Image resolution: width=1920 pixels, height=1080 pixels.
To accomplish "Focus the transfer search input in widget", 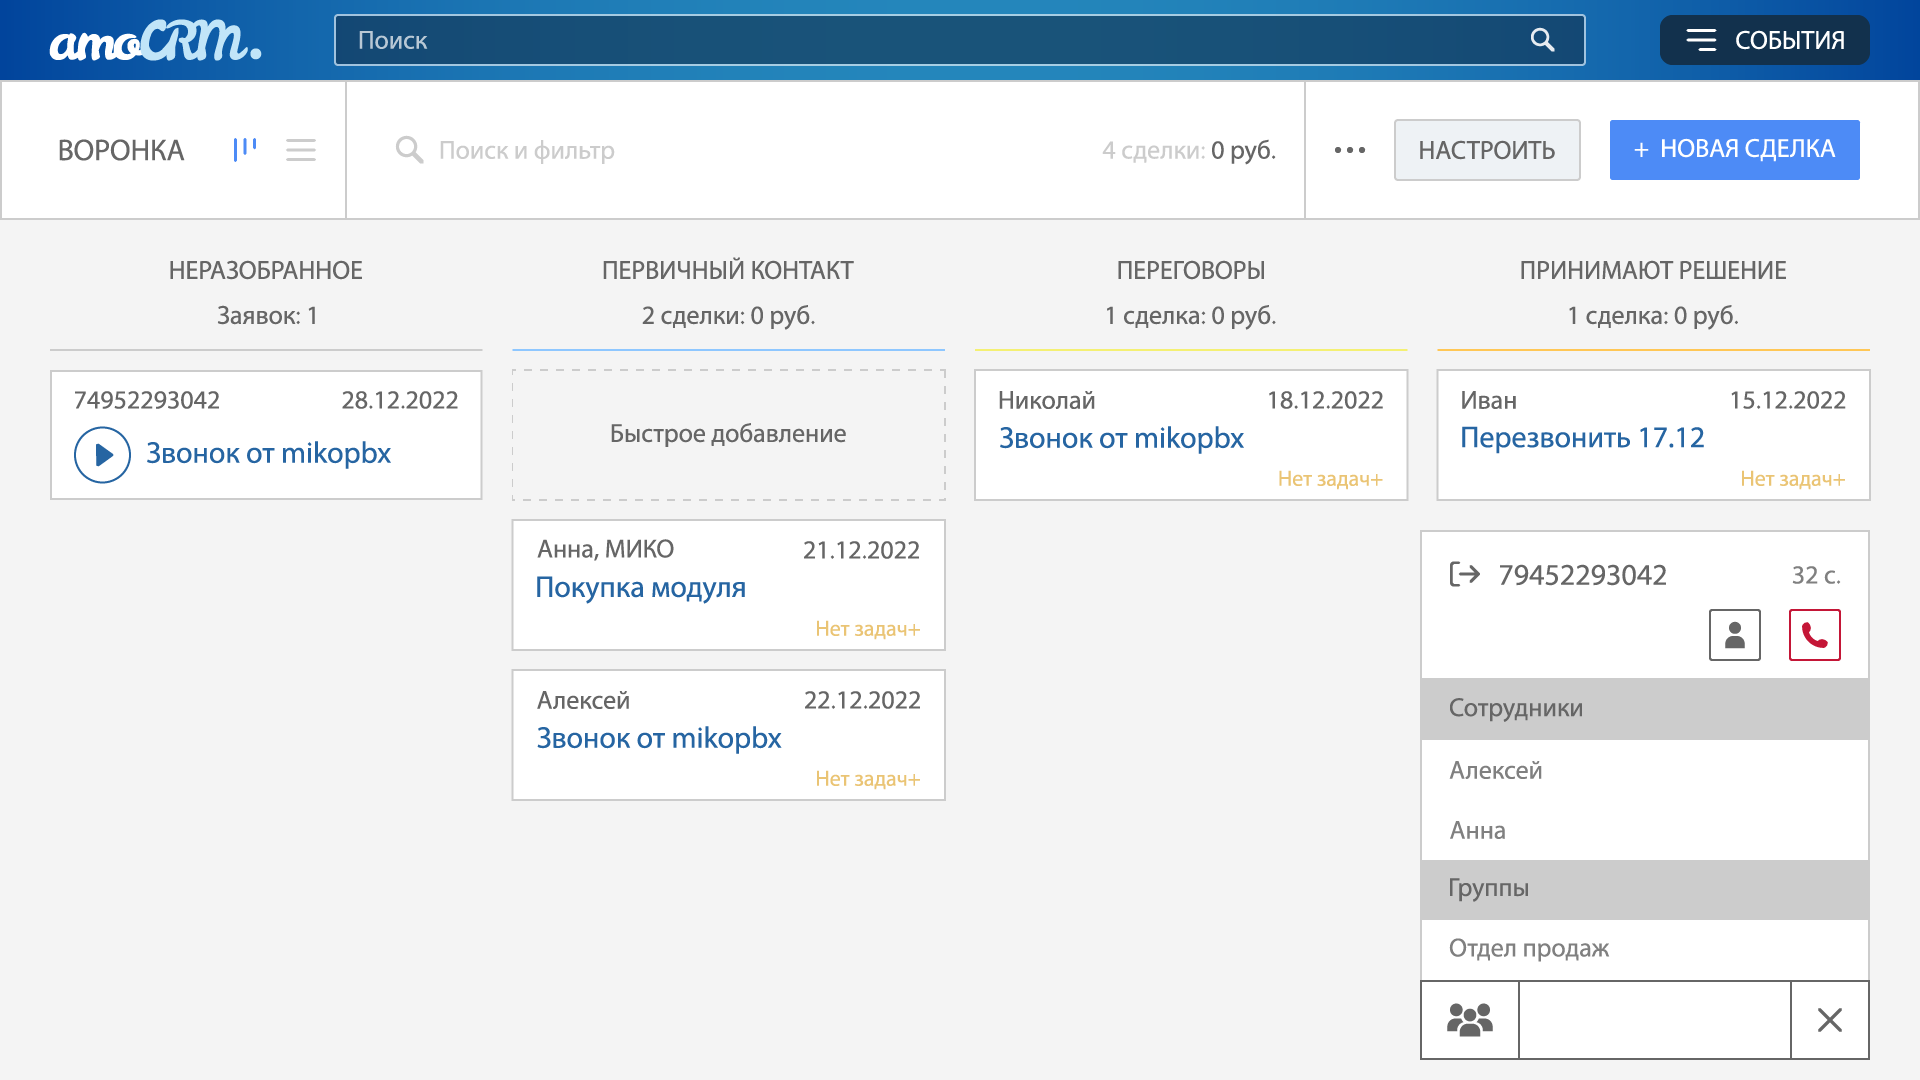I will 1654,1020.
